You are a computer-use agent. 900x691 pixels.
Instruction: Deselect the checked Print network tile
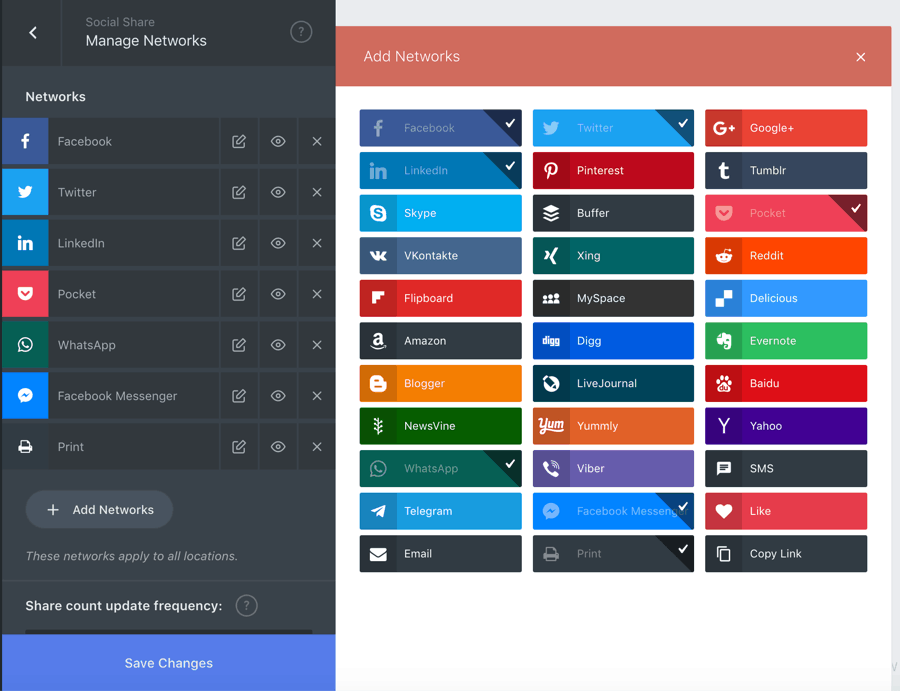(x=613, y=554)
